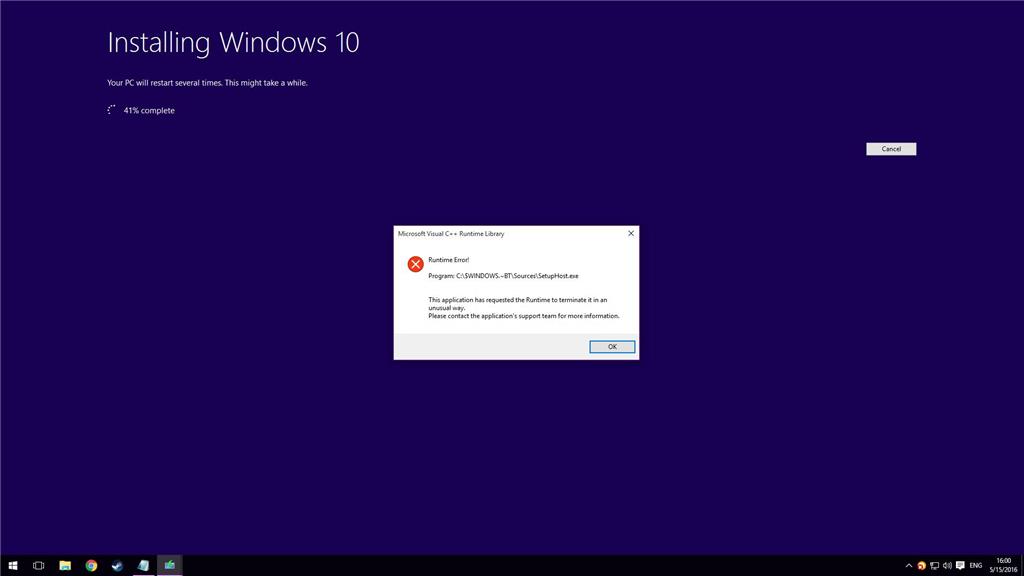Select the active Windows Setup taskbar icon

[x=170, y=566]
